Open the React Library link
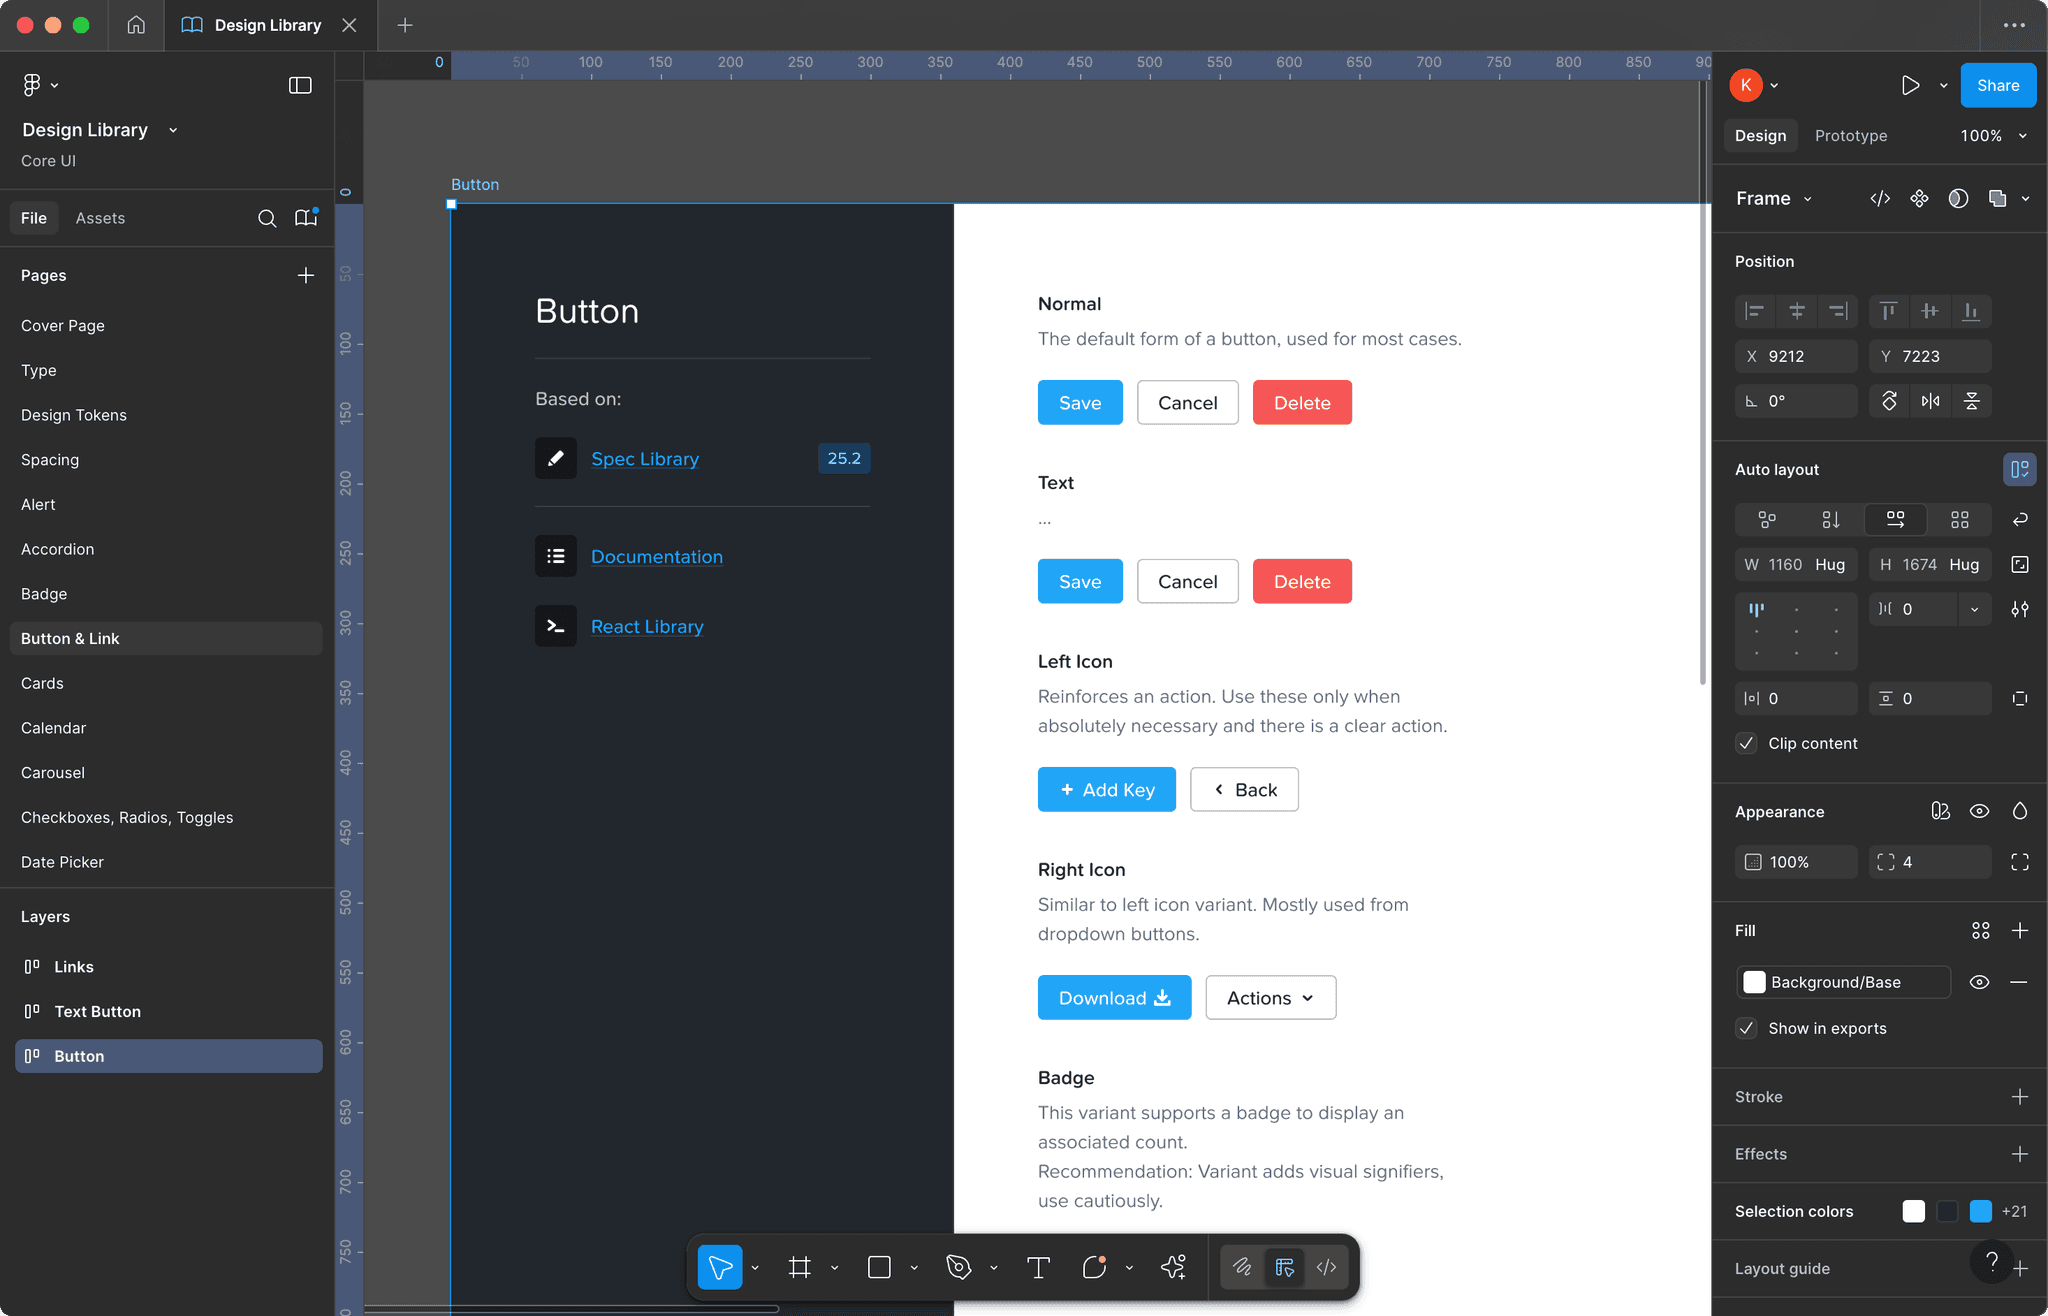 [646, 626]
